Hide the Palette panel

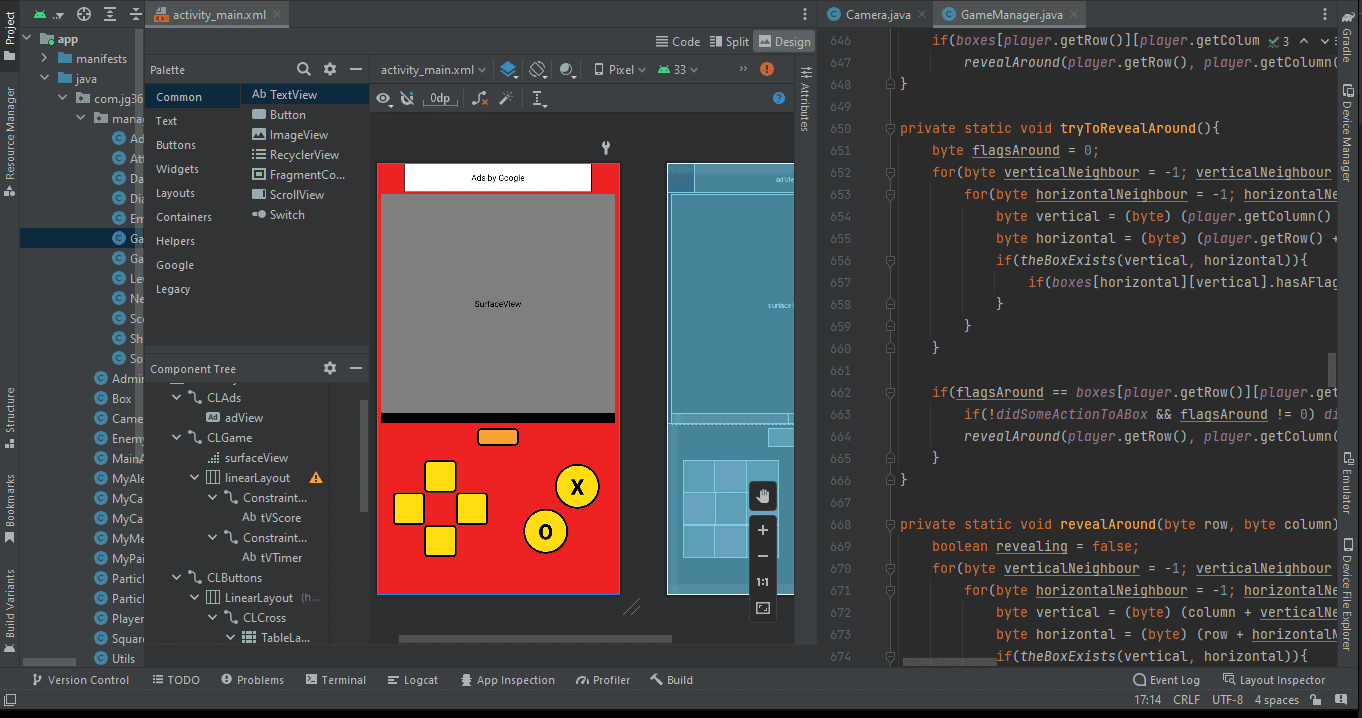[x=355, y=69]
